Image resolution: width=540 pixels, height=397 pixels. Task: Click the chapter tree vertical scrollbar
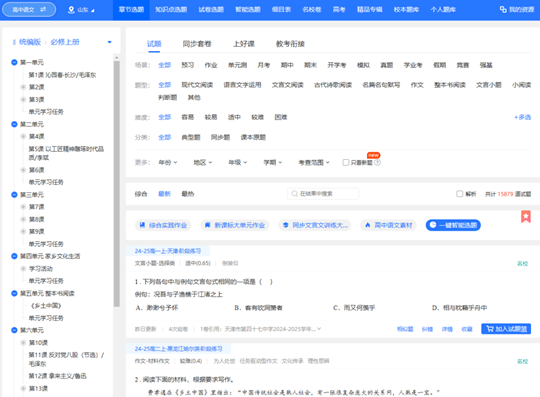pyautogui.click(x=117, y=184)
